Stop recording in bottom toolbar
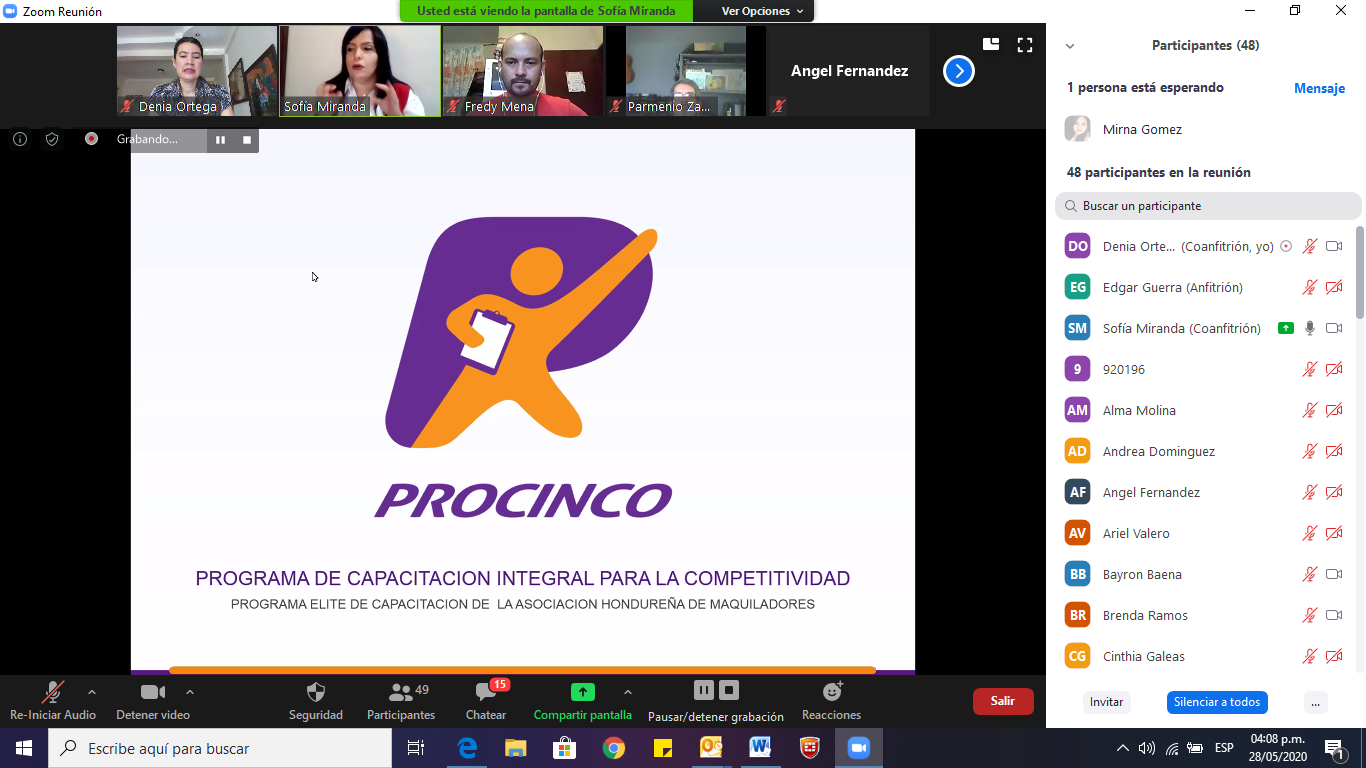1366x768 pixels. click(x=730, y=690)
